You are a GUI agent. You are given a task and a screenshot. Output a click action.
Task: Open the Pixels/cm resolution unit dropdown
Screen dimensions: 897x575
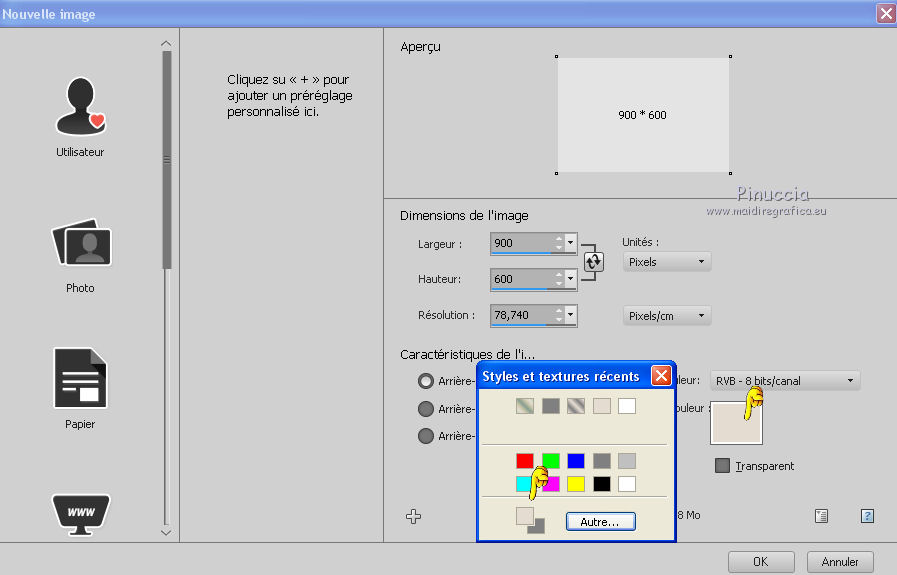(666, 316)
